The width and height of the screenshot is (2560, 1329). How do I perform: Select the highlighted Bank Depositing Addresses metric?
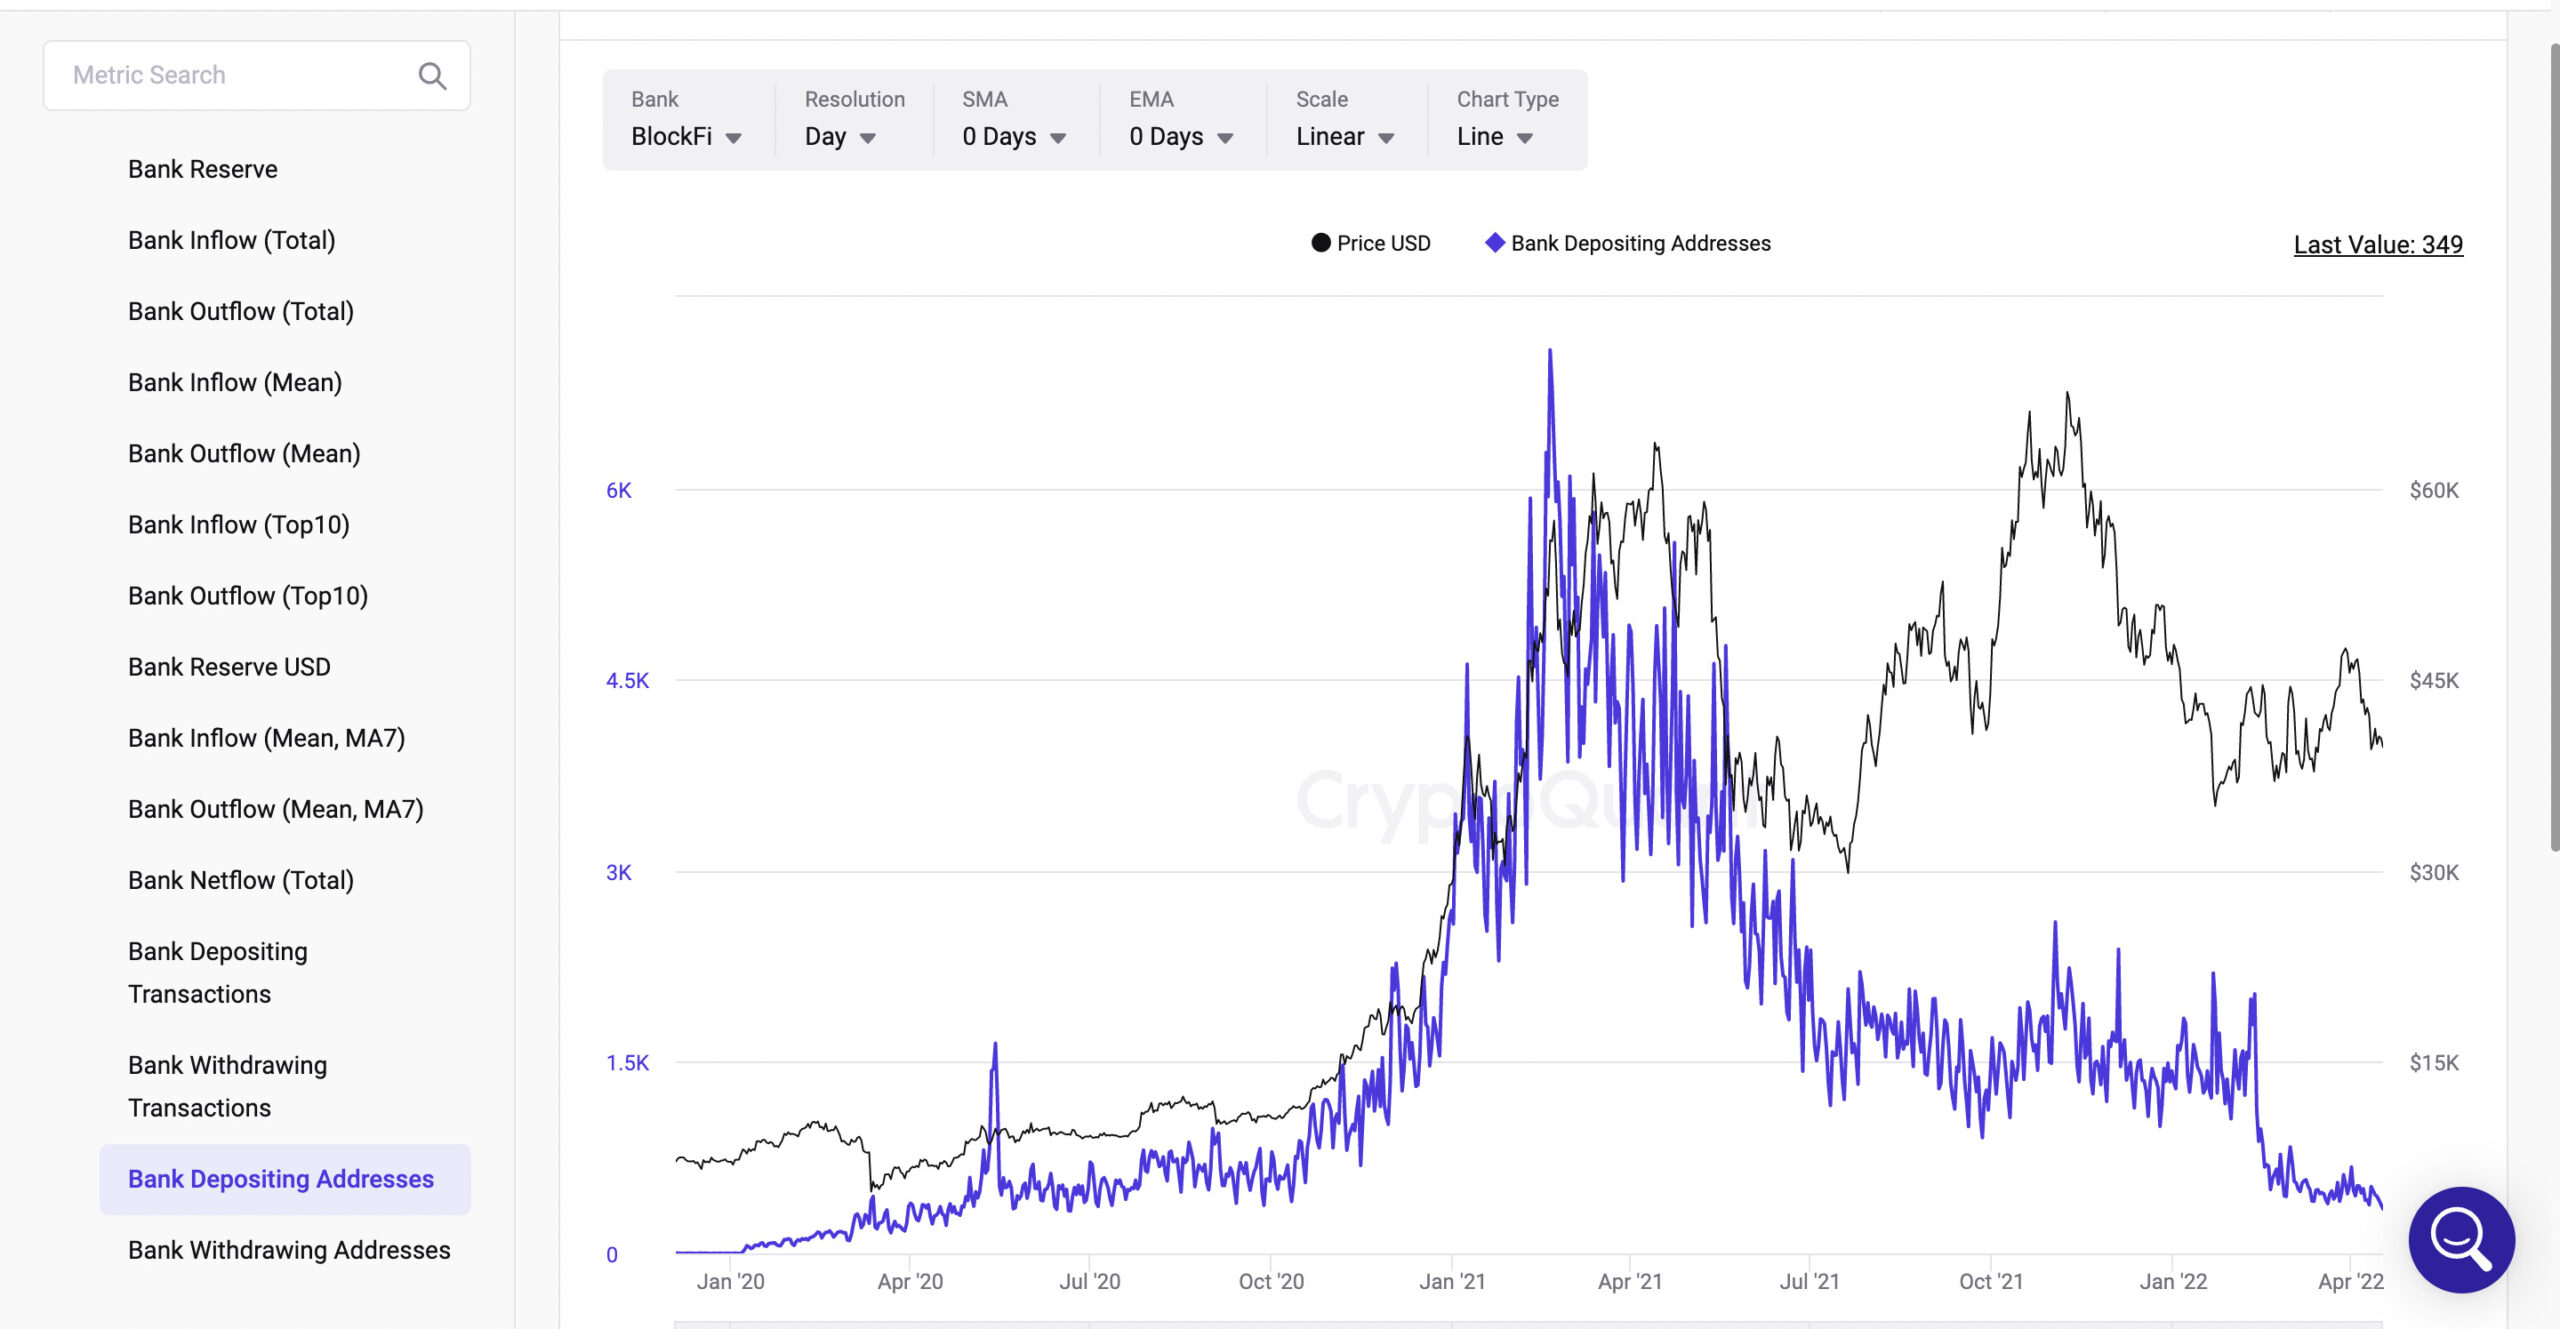285,1179
